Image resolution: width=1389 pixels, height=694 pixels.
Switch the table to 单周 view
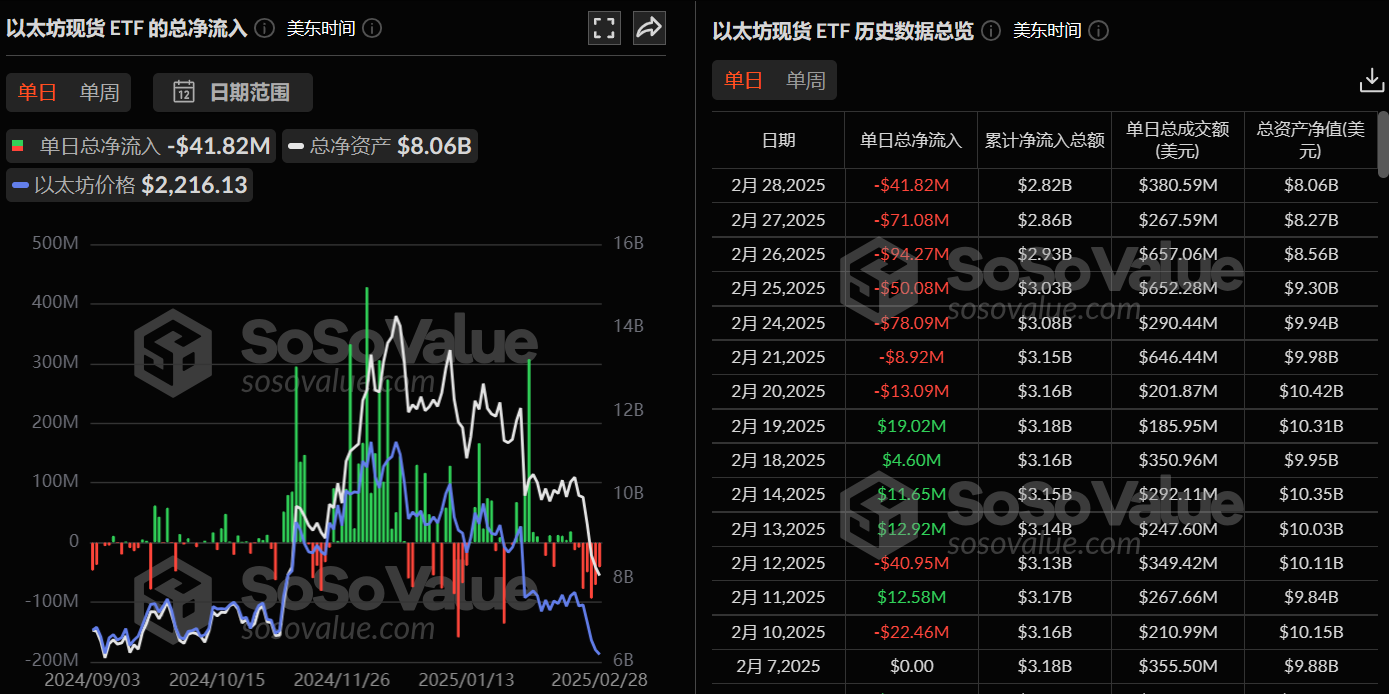[x=805, y=80]
